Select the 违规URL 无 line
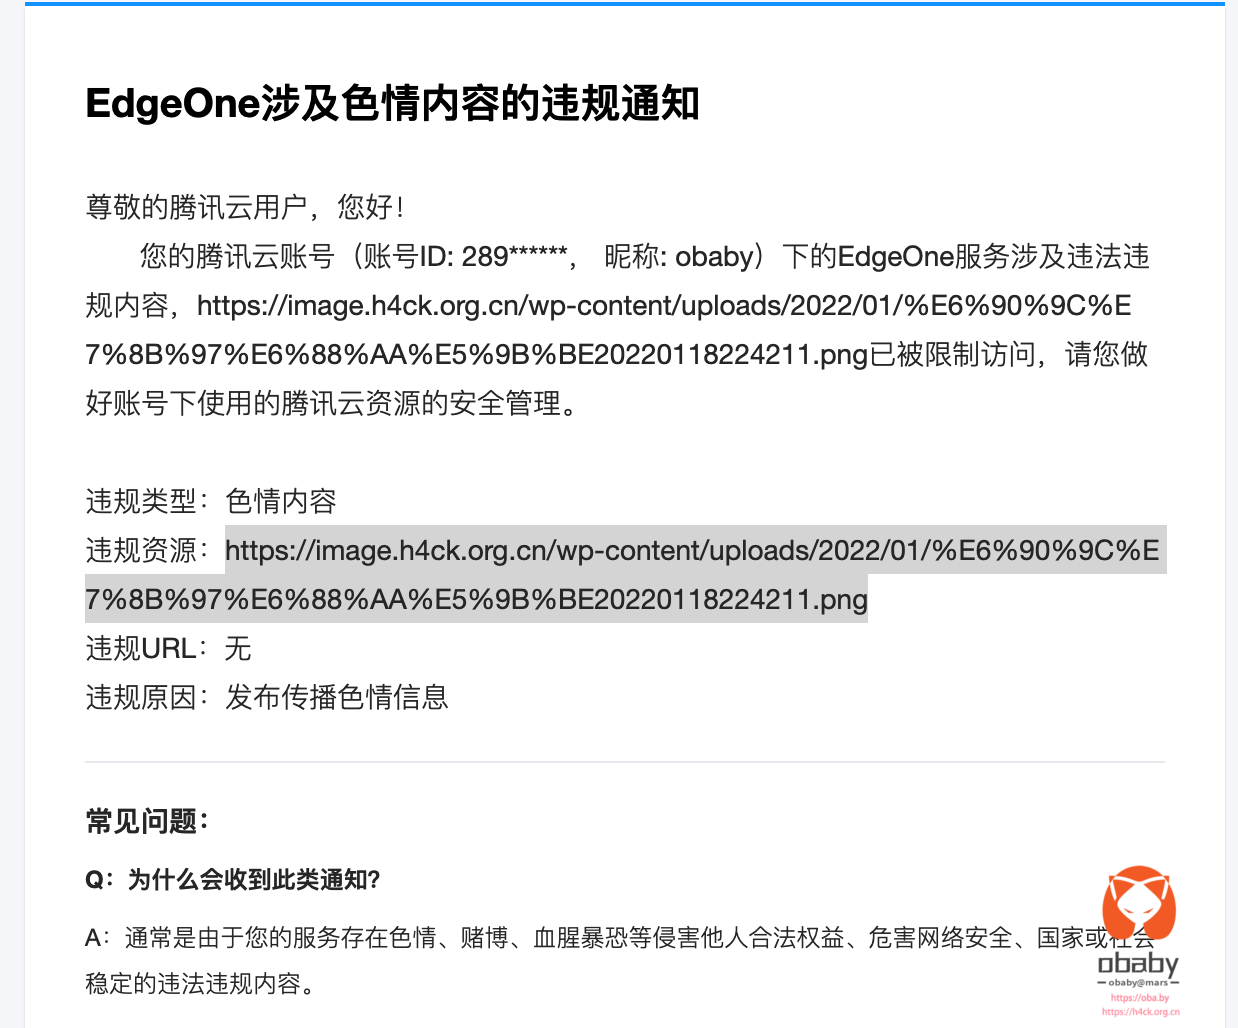Viewport: 1238px width, 1028px height. coord(168,649)
